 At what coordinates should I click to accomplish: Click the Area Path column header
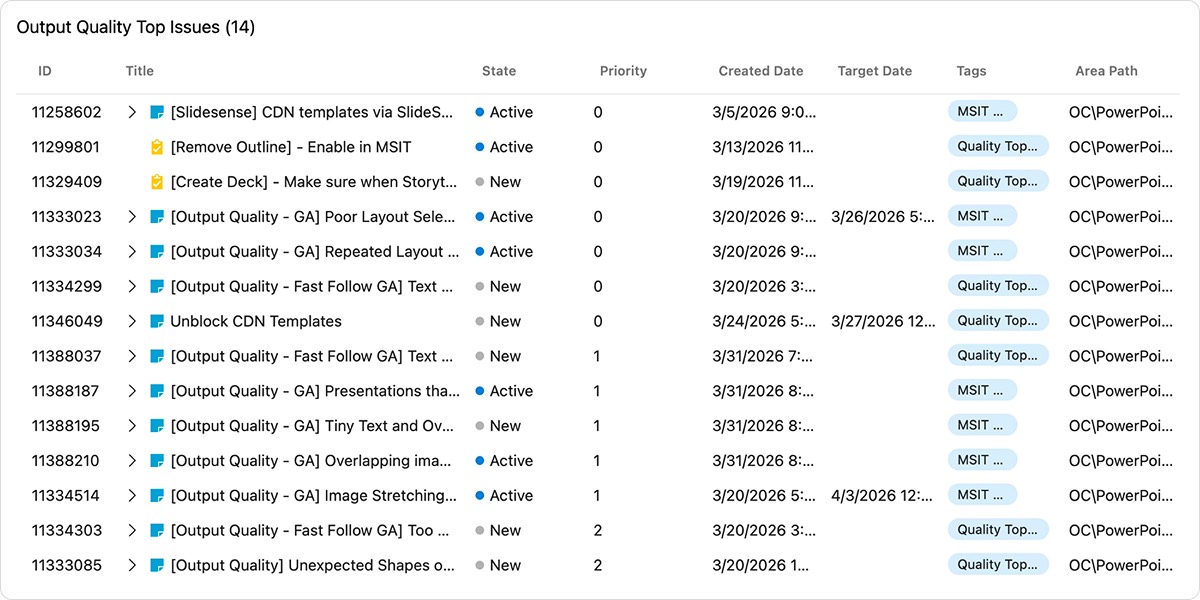[x=1107, y=71]
